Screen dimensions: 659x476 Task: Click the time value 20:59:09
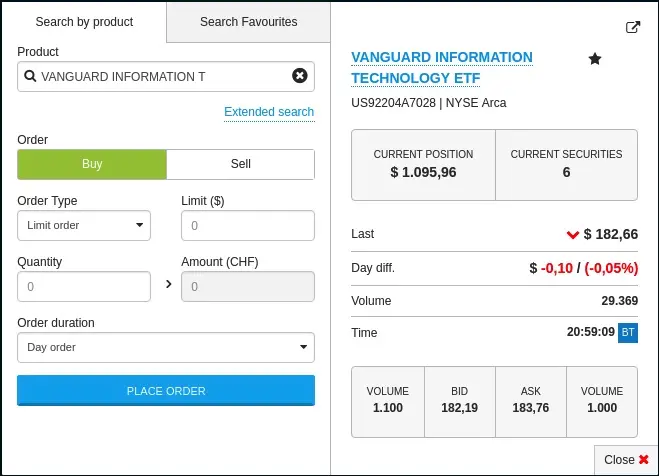click(590, 332)
